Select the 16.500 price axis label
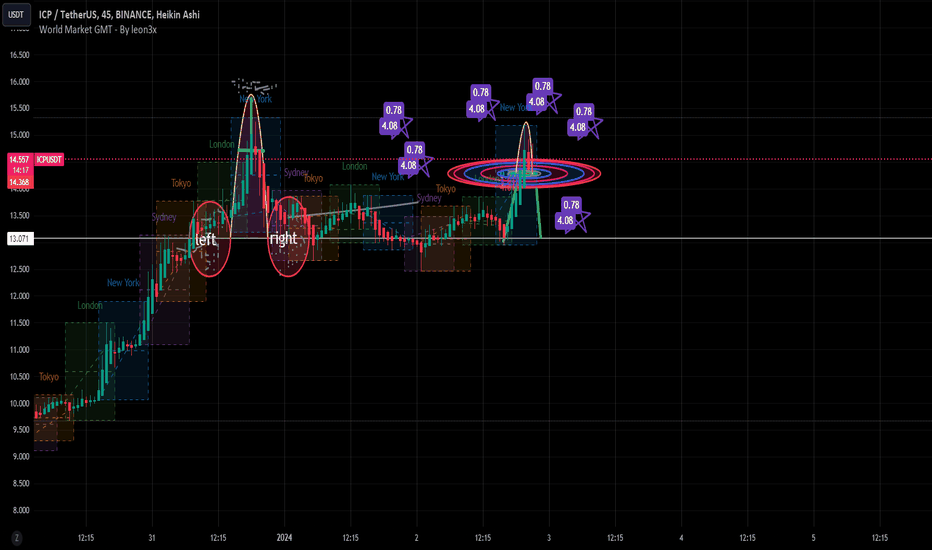The width and height of the screenshot is (932, 550). click(x=19, y=55)
